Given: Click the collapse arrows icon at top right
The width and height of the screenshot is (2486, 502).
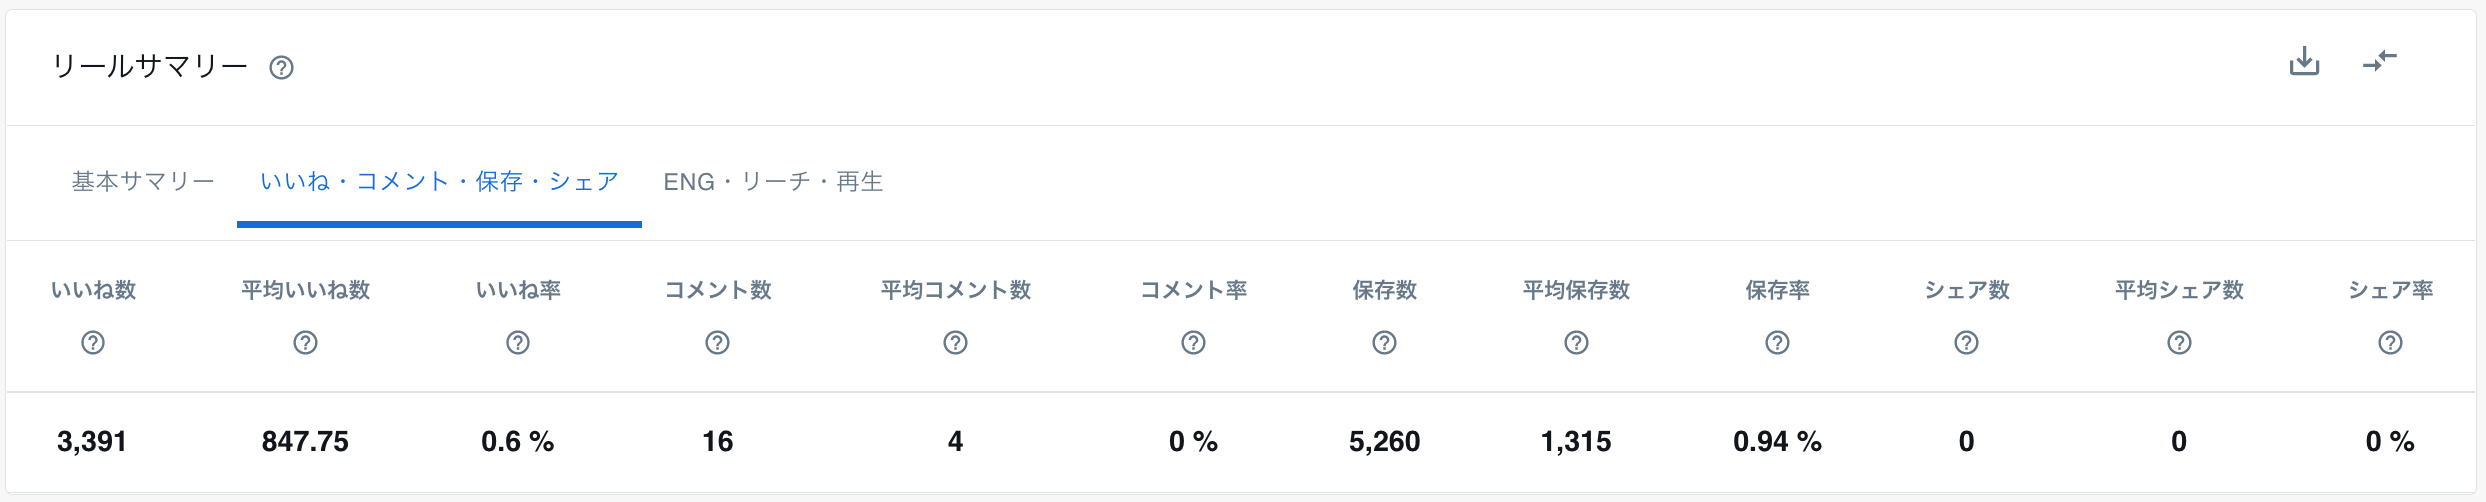Looking at the screenshot, I should (2380, 62).
